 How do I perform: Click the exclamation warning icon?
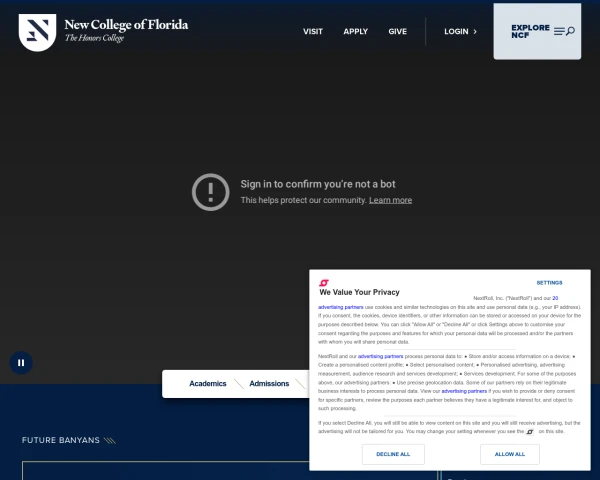click(210, 192)
